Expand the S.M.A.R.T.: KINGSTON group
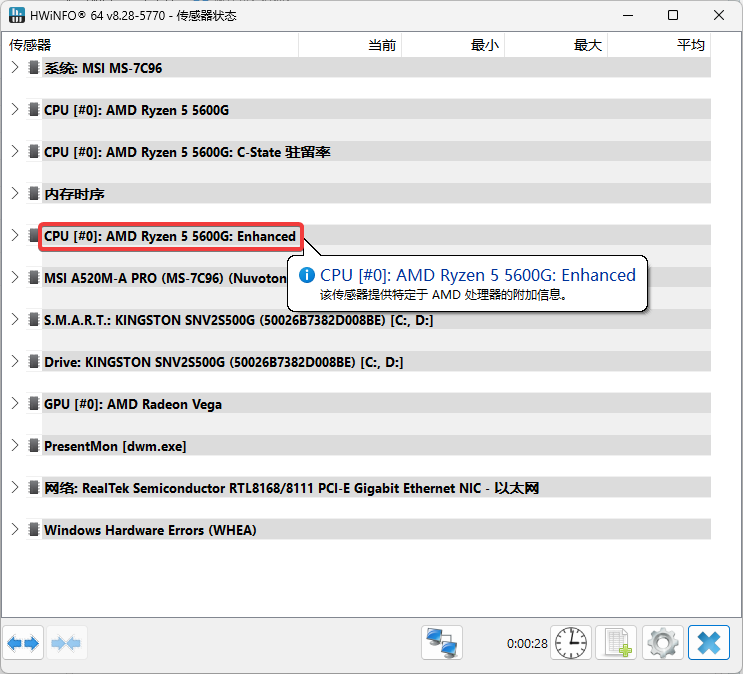The width and height of the screenshot is (743, 674). [x=15, y=319]
